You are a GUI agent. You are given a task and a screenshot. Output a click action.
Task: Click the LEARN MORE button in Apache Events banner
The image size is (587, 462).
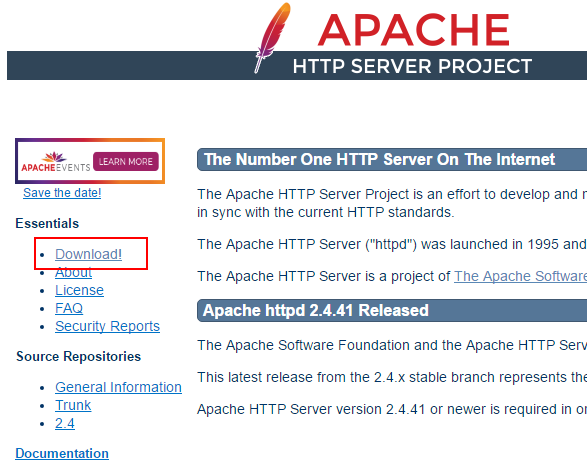coord(126,161)
